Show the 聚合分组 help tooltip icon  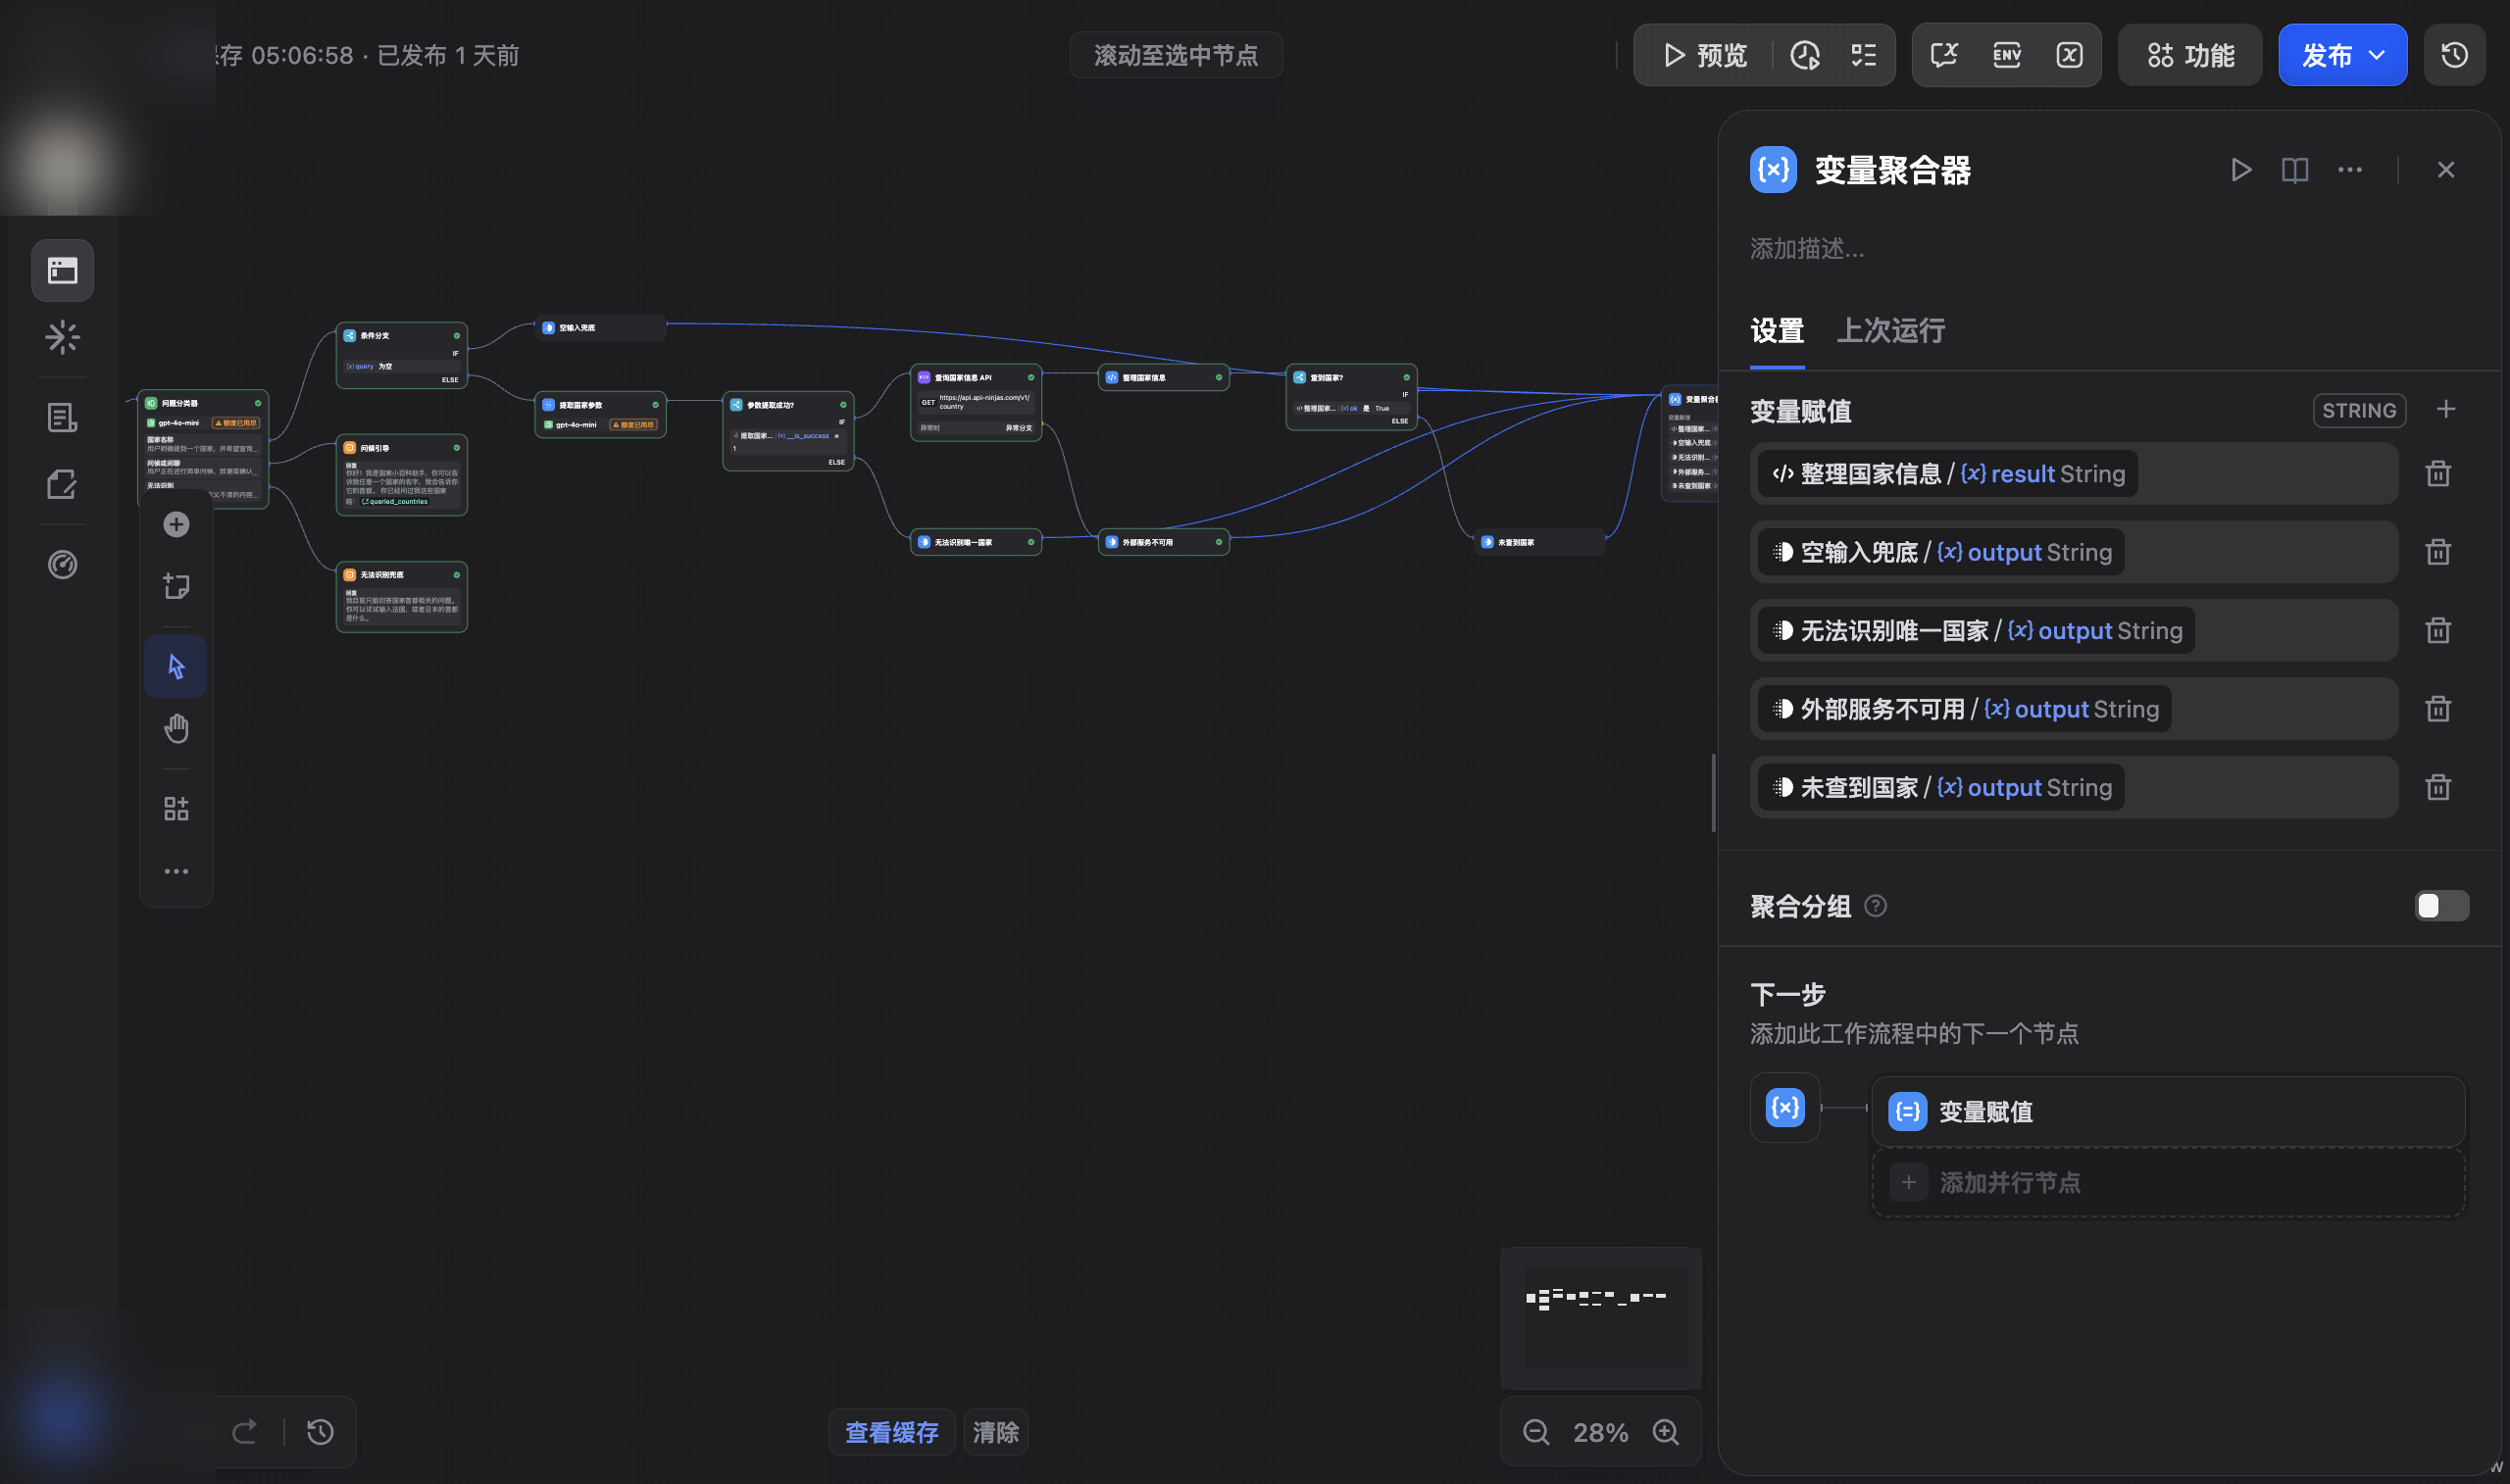tap(1875, 906)
